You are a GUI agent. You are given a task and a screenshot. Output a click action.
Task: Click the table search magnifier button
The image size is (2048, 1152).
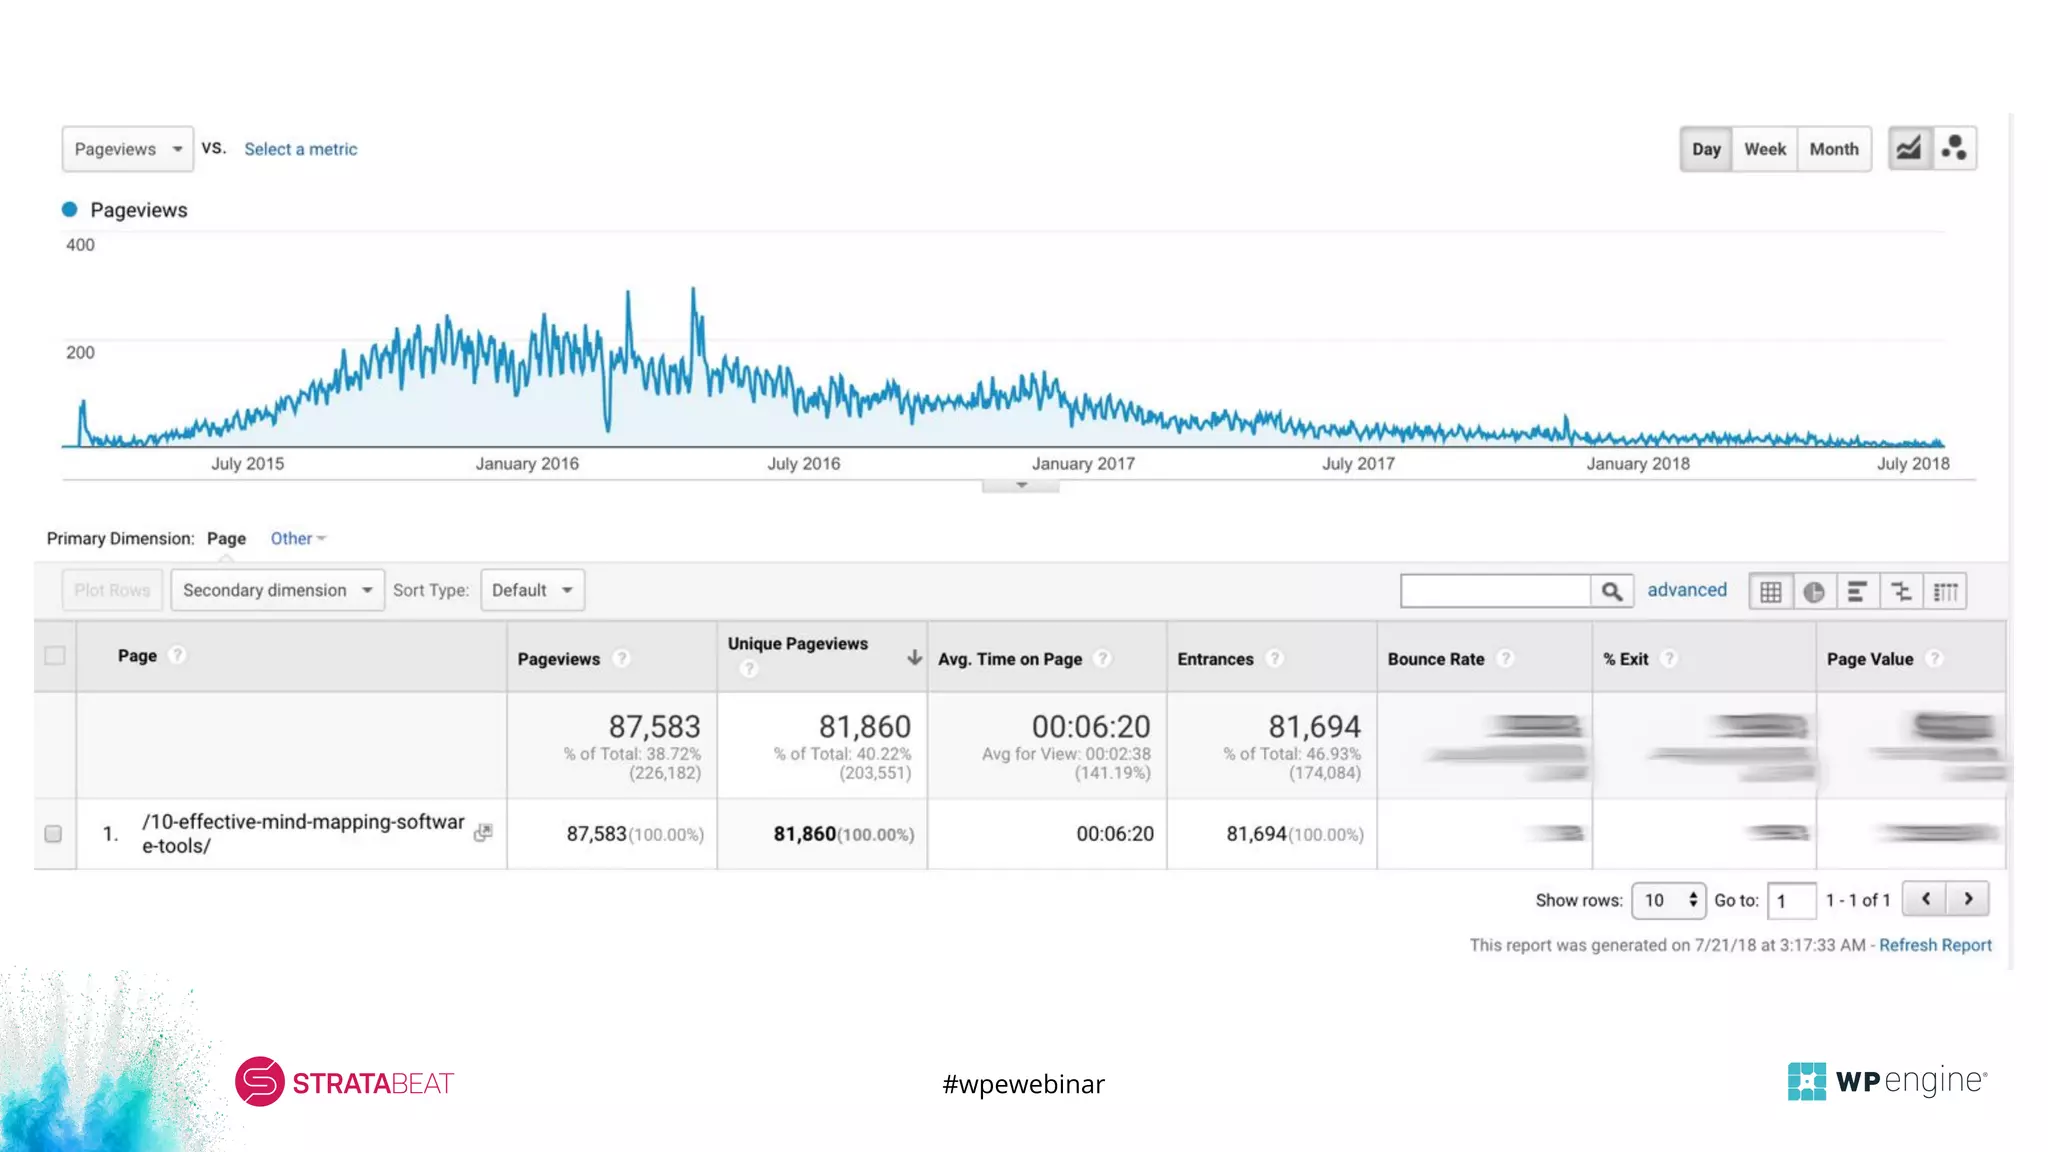1611,591
